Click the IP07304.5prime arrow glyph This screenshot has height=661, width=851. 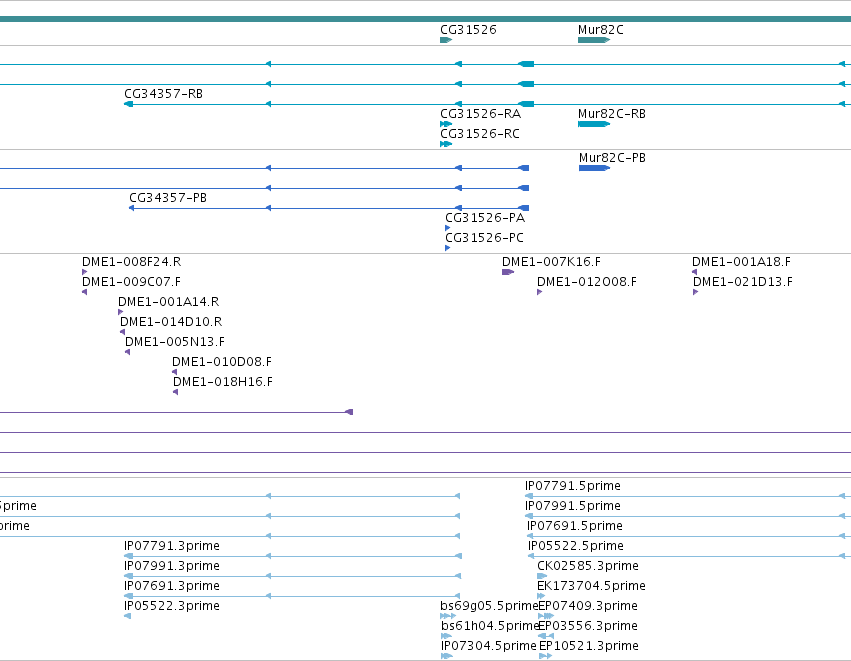(447, 656)
